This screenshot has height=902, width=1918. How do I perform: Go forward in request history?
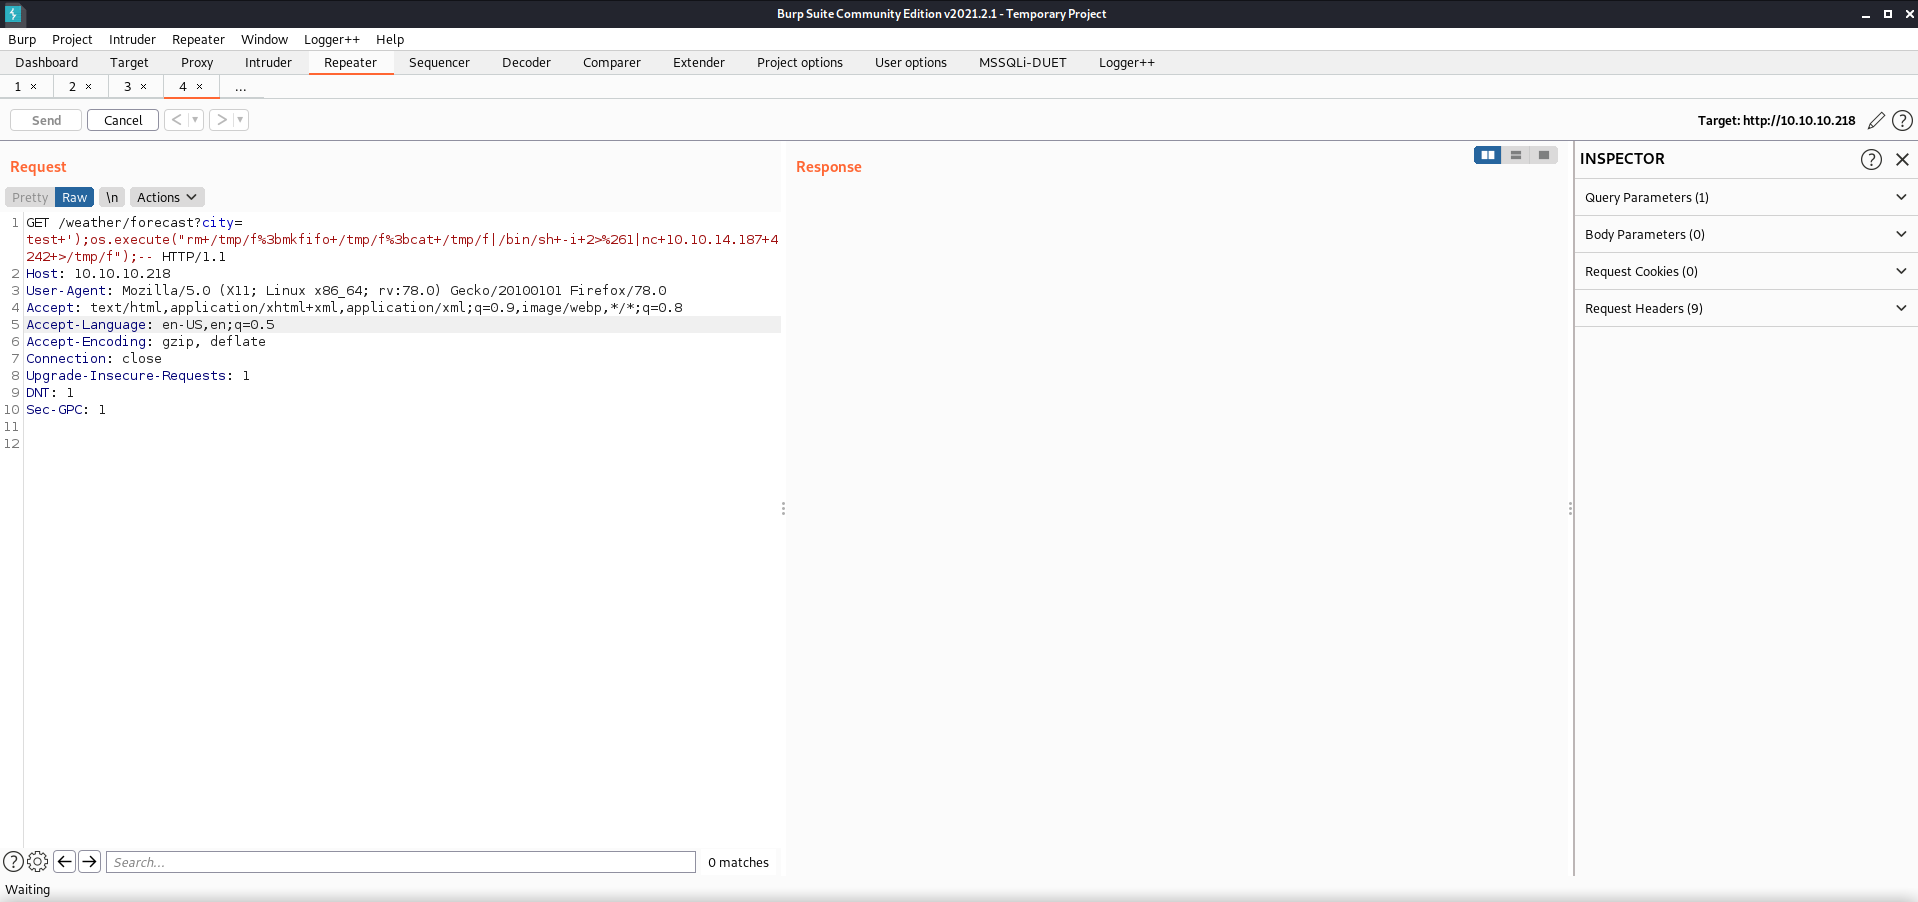point(221,120)
